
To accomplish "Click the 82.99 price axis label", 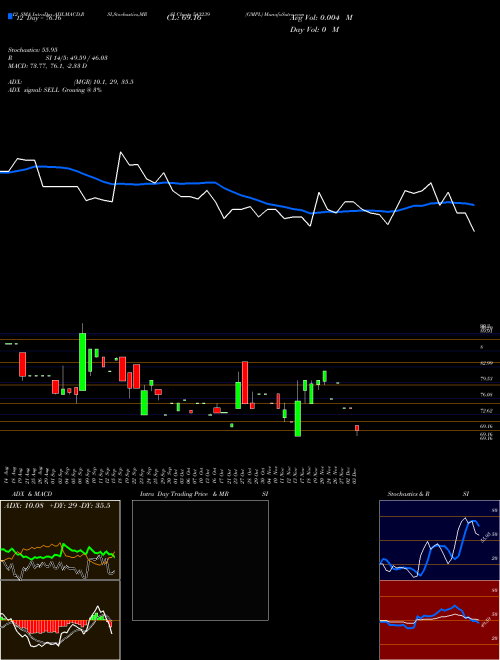I will [x=487, y=363].
